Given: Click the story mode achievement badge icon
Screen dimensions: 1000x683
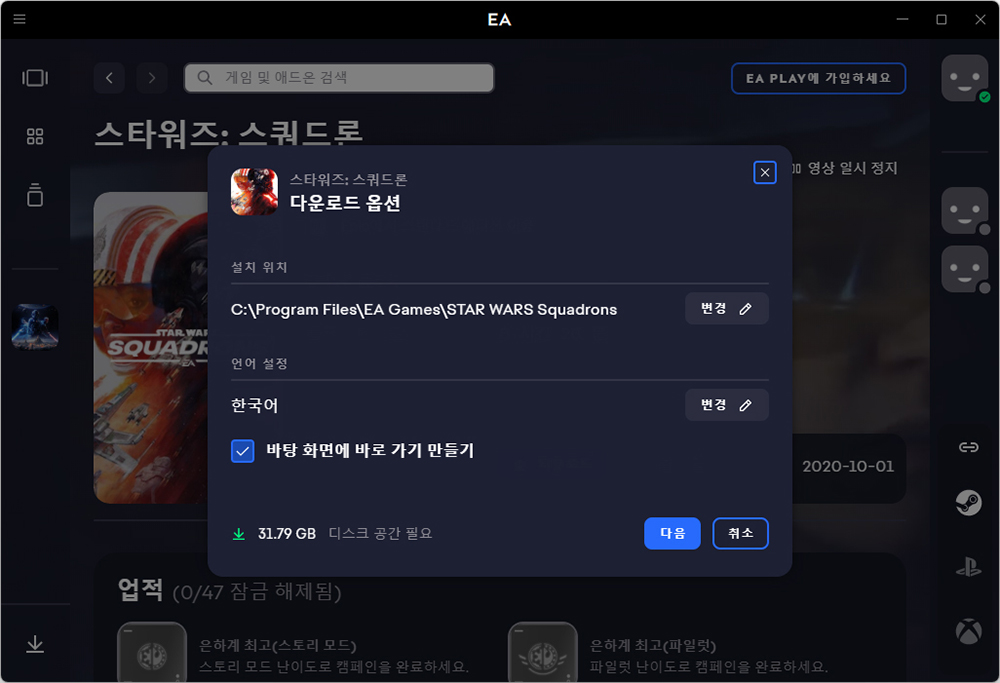Looking at the screenshot, I should click(x=152, y=652).
